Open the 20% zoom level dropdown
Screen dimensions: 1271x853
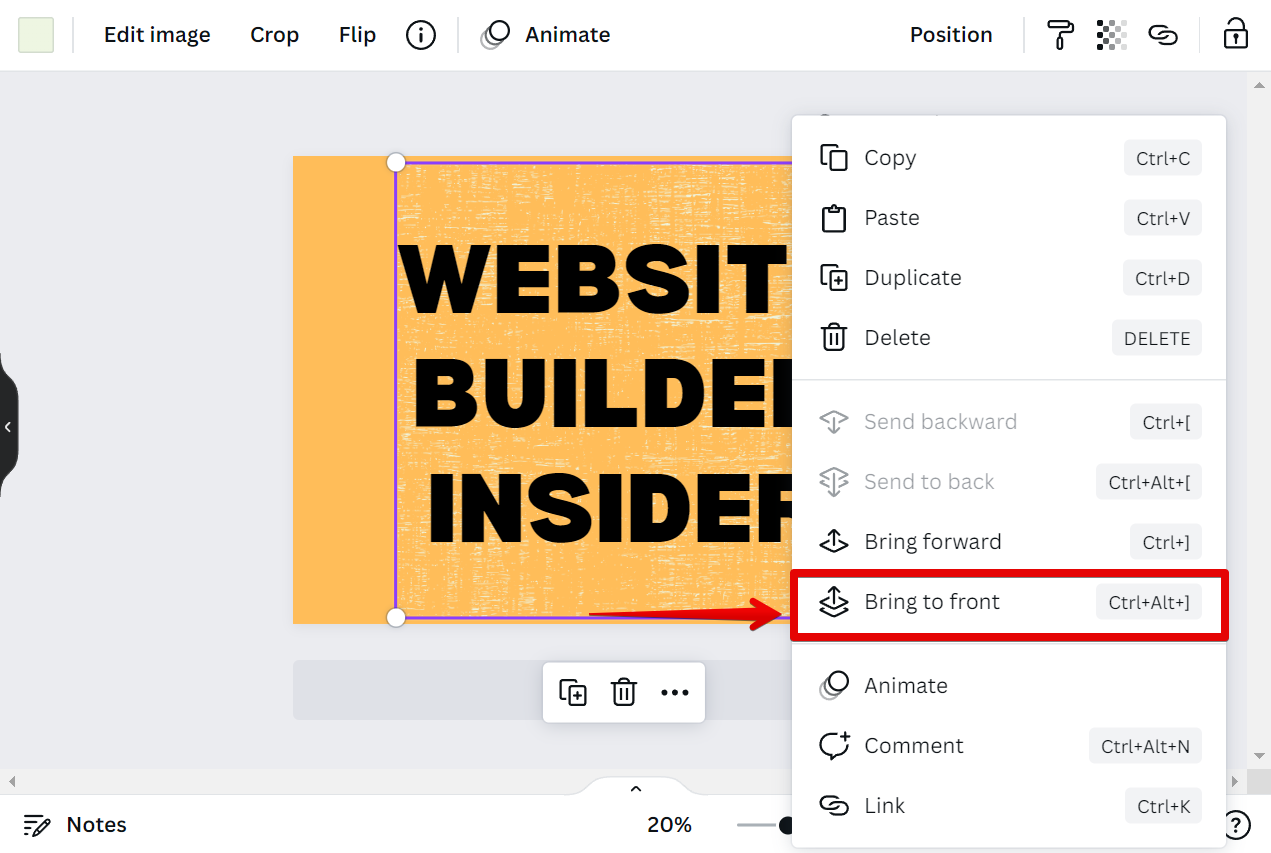coord(669,825)
